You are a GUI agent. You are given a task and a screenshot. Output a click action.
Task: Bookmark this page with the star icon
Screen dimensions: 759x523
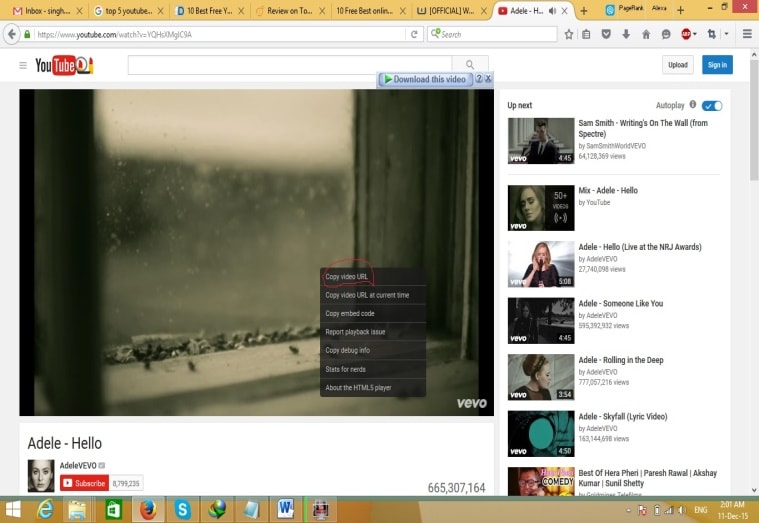(569, 34)
